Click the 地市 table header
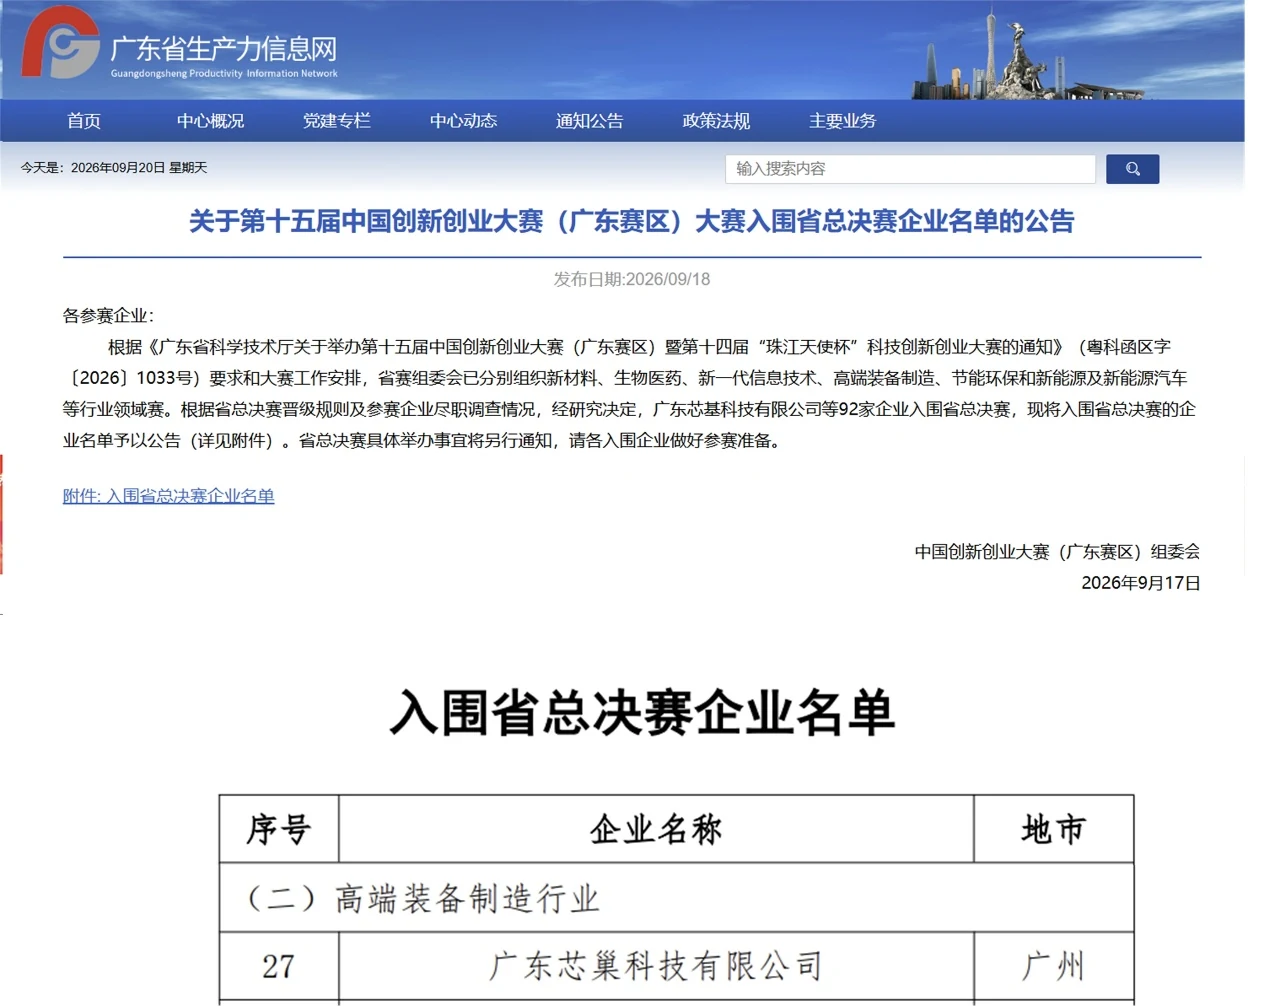This screenshot has height=1006, width=1268. coord(1054,829)
